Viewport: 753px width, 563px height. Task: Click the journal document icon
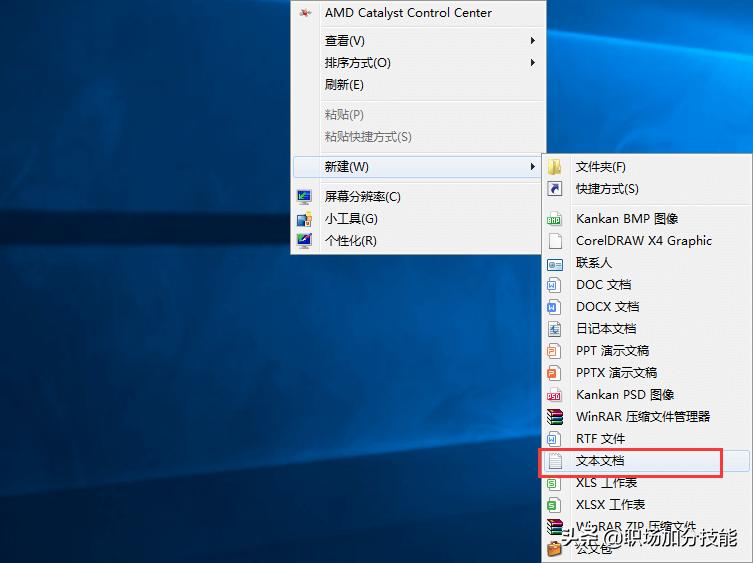[x=554, y=329]
